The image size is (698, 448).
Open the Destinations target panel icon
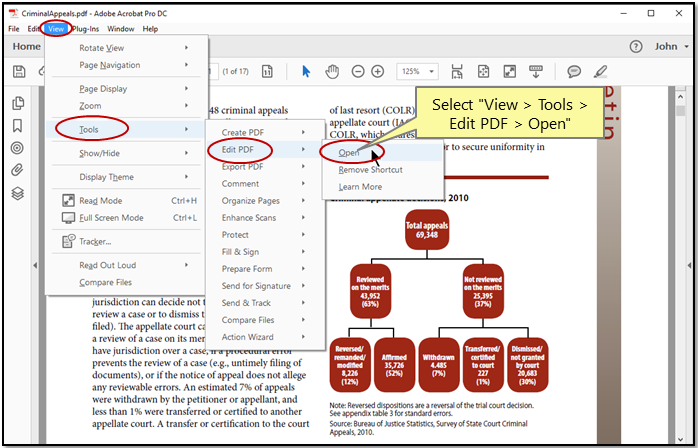click(x=17, y=148)
